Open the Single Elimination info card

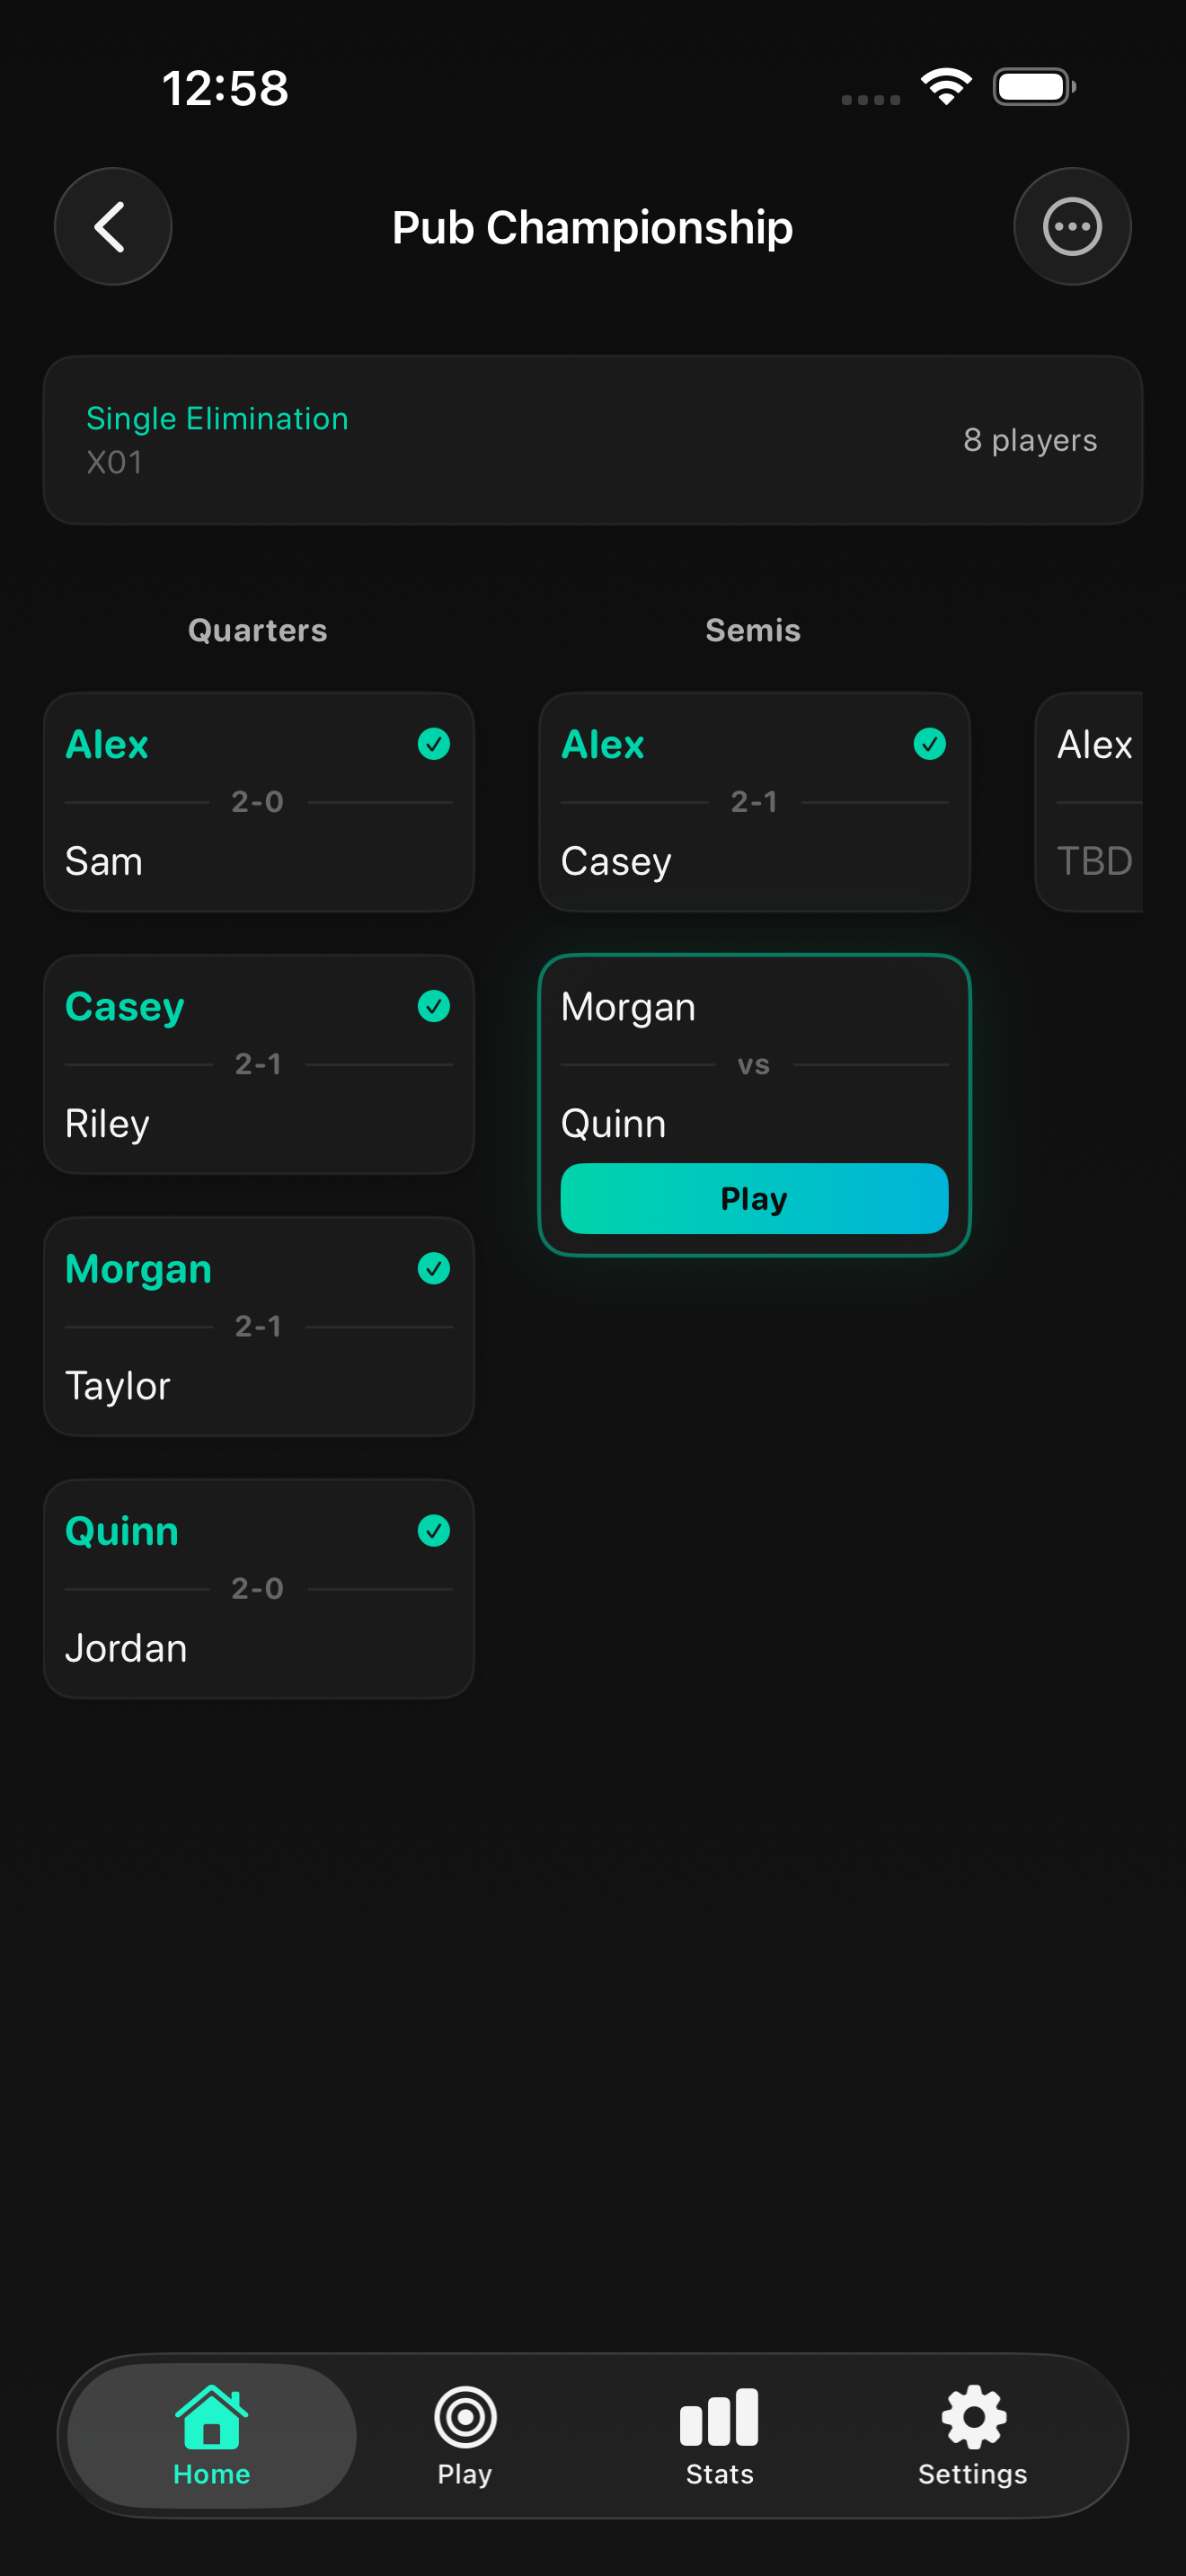click(x=593, y=439)
